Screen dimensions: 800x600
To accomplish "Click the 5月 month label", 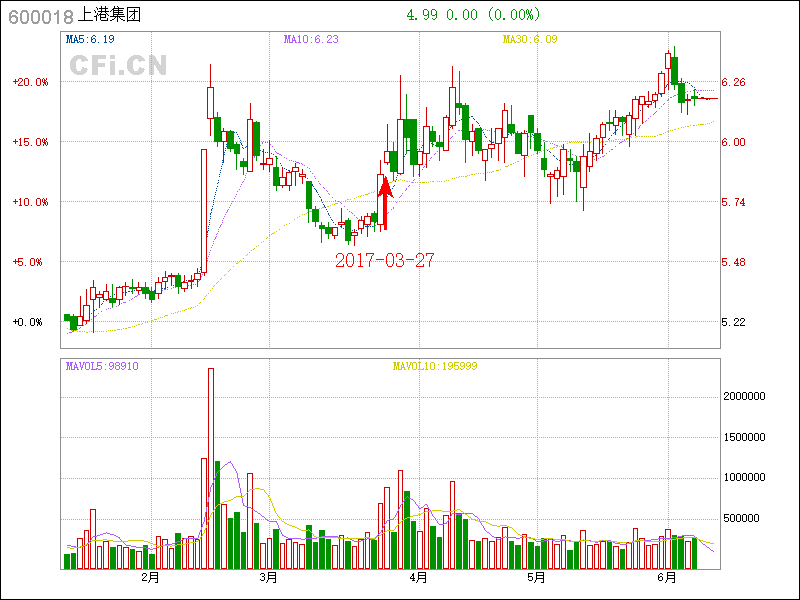I will tap(536, 578).
